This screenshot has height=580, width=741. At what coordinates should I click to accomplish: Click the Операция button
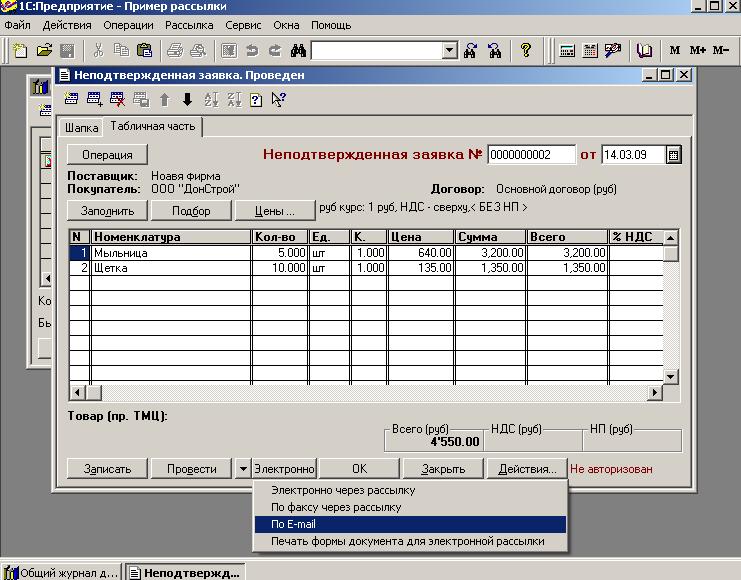coord(107,155)
